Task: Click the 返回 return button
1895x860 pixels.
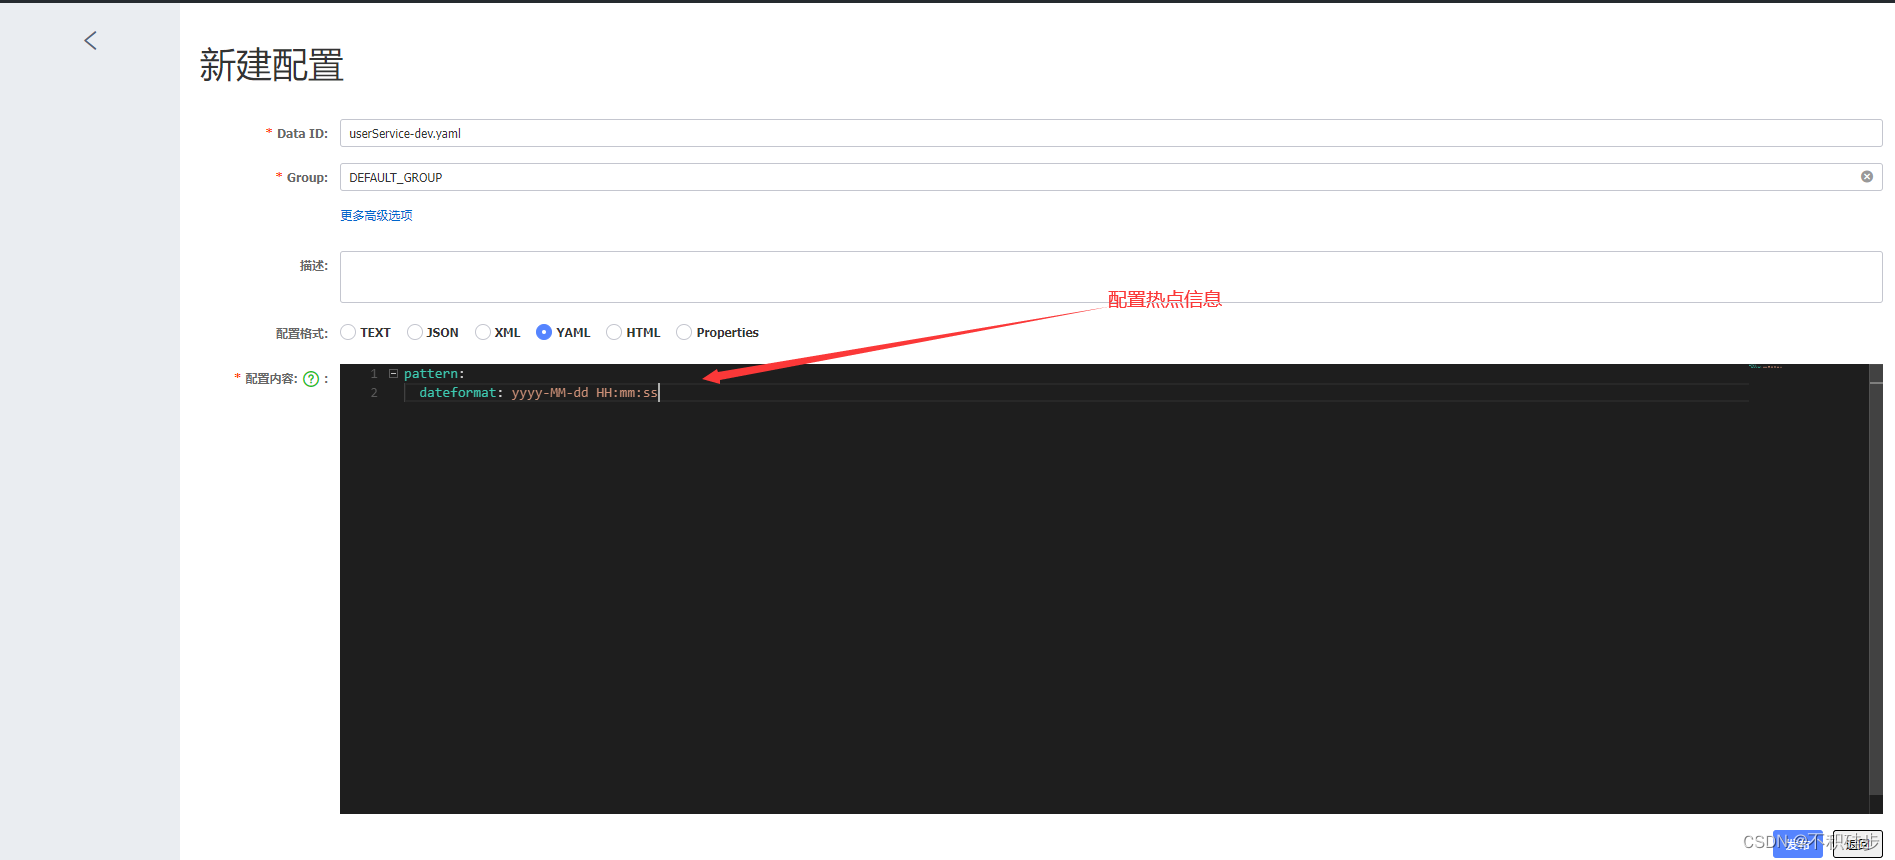Action: (1857, 843)
